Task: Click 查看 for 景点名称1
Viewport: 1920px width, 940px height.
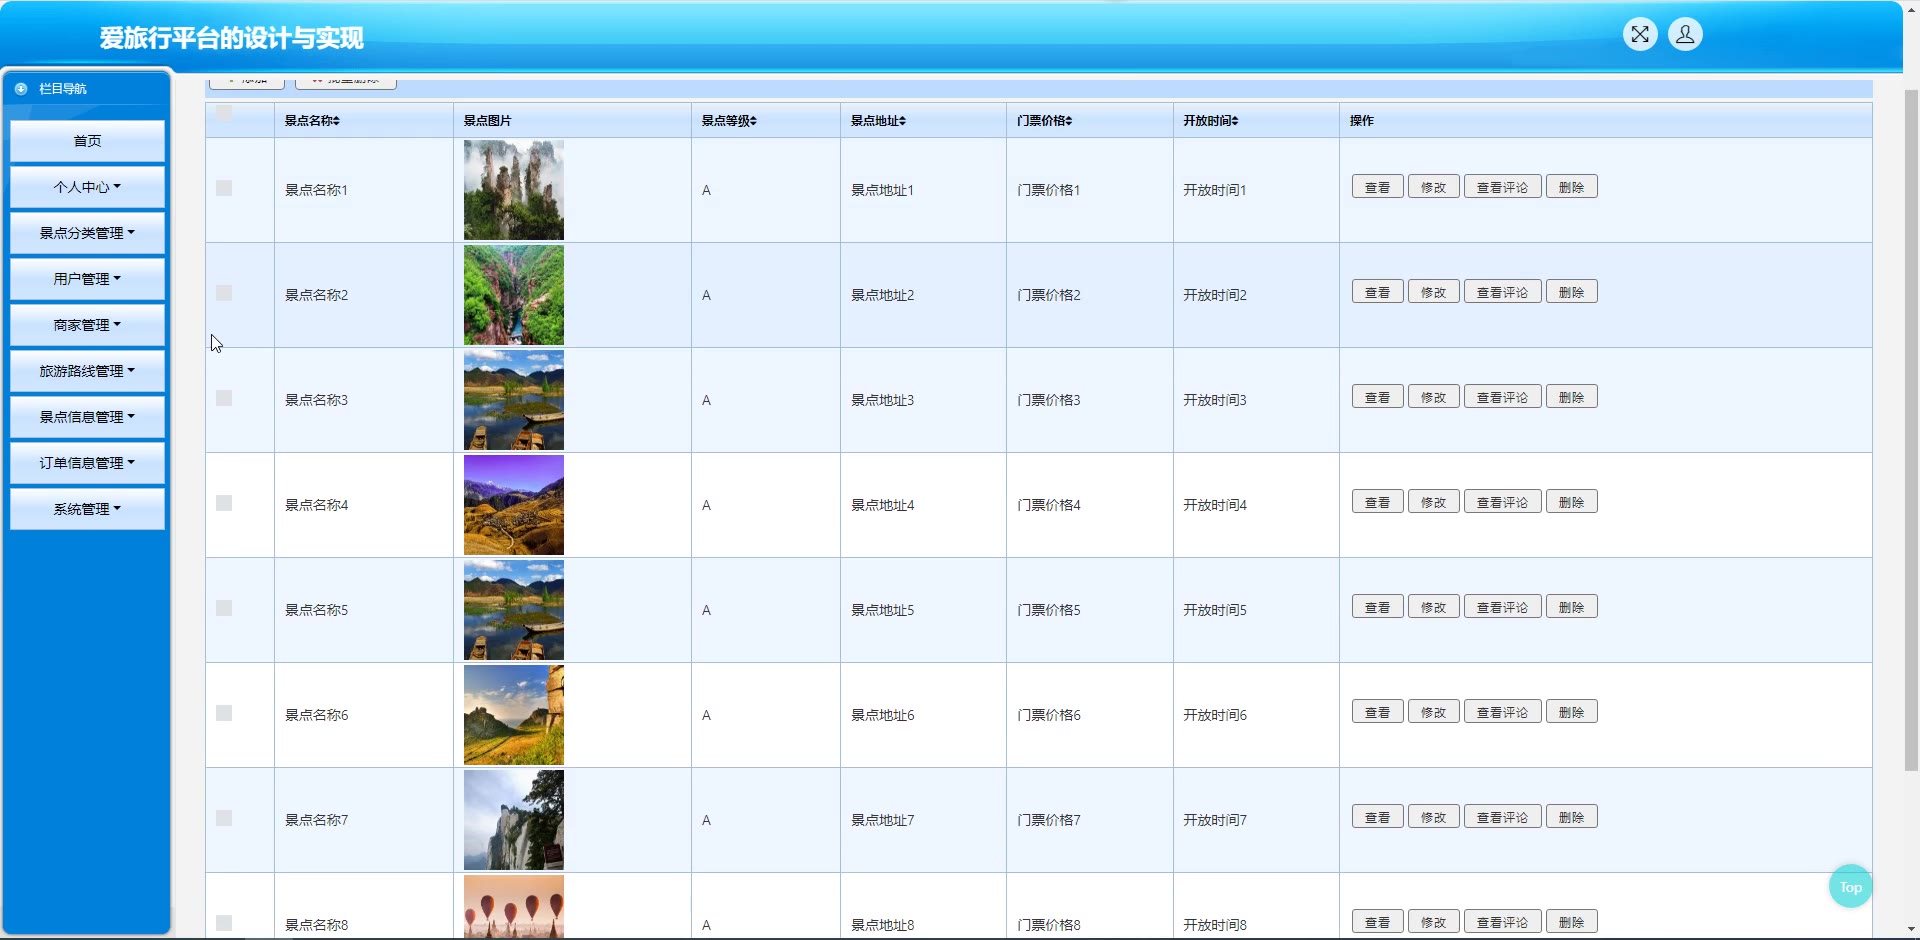Action: pyautogui.click(x=1377, y=187)
